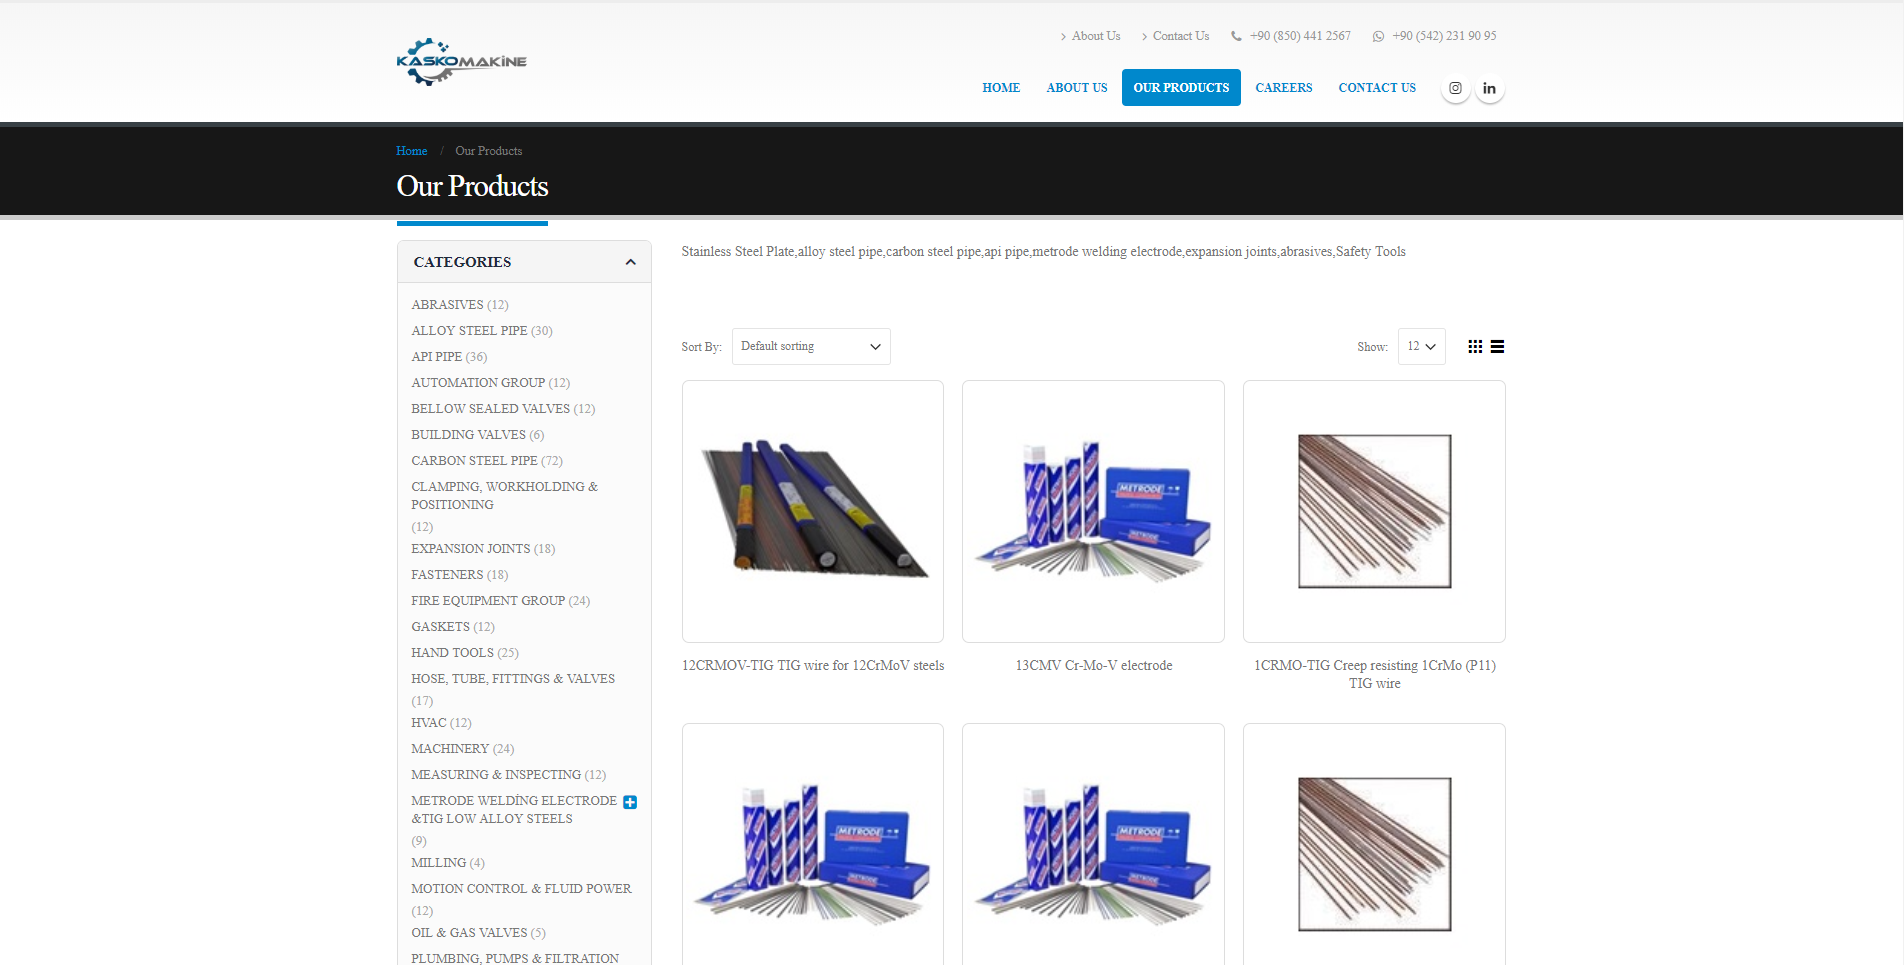Switch to grid view layout

(x=1475, y=347)
